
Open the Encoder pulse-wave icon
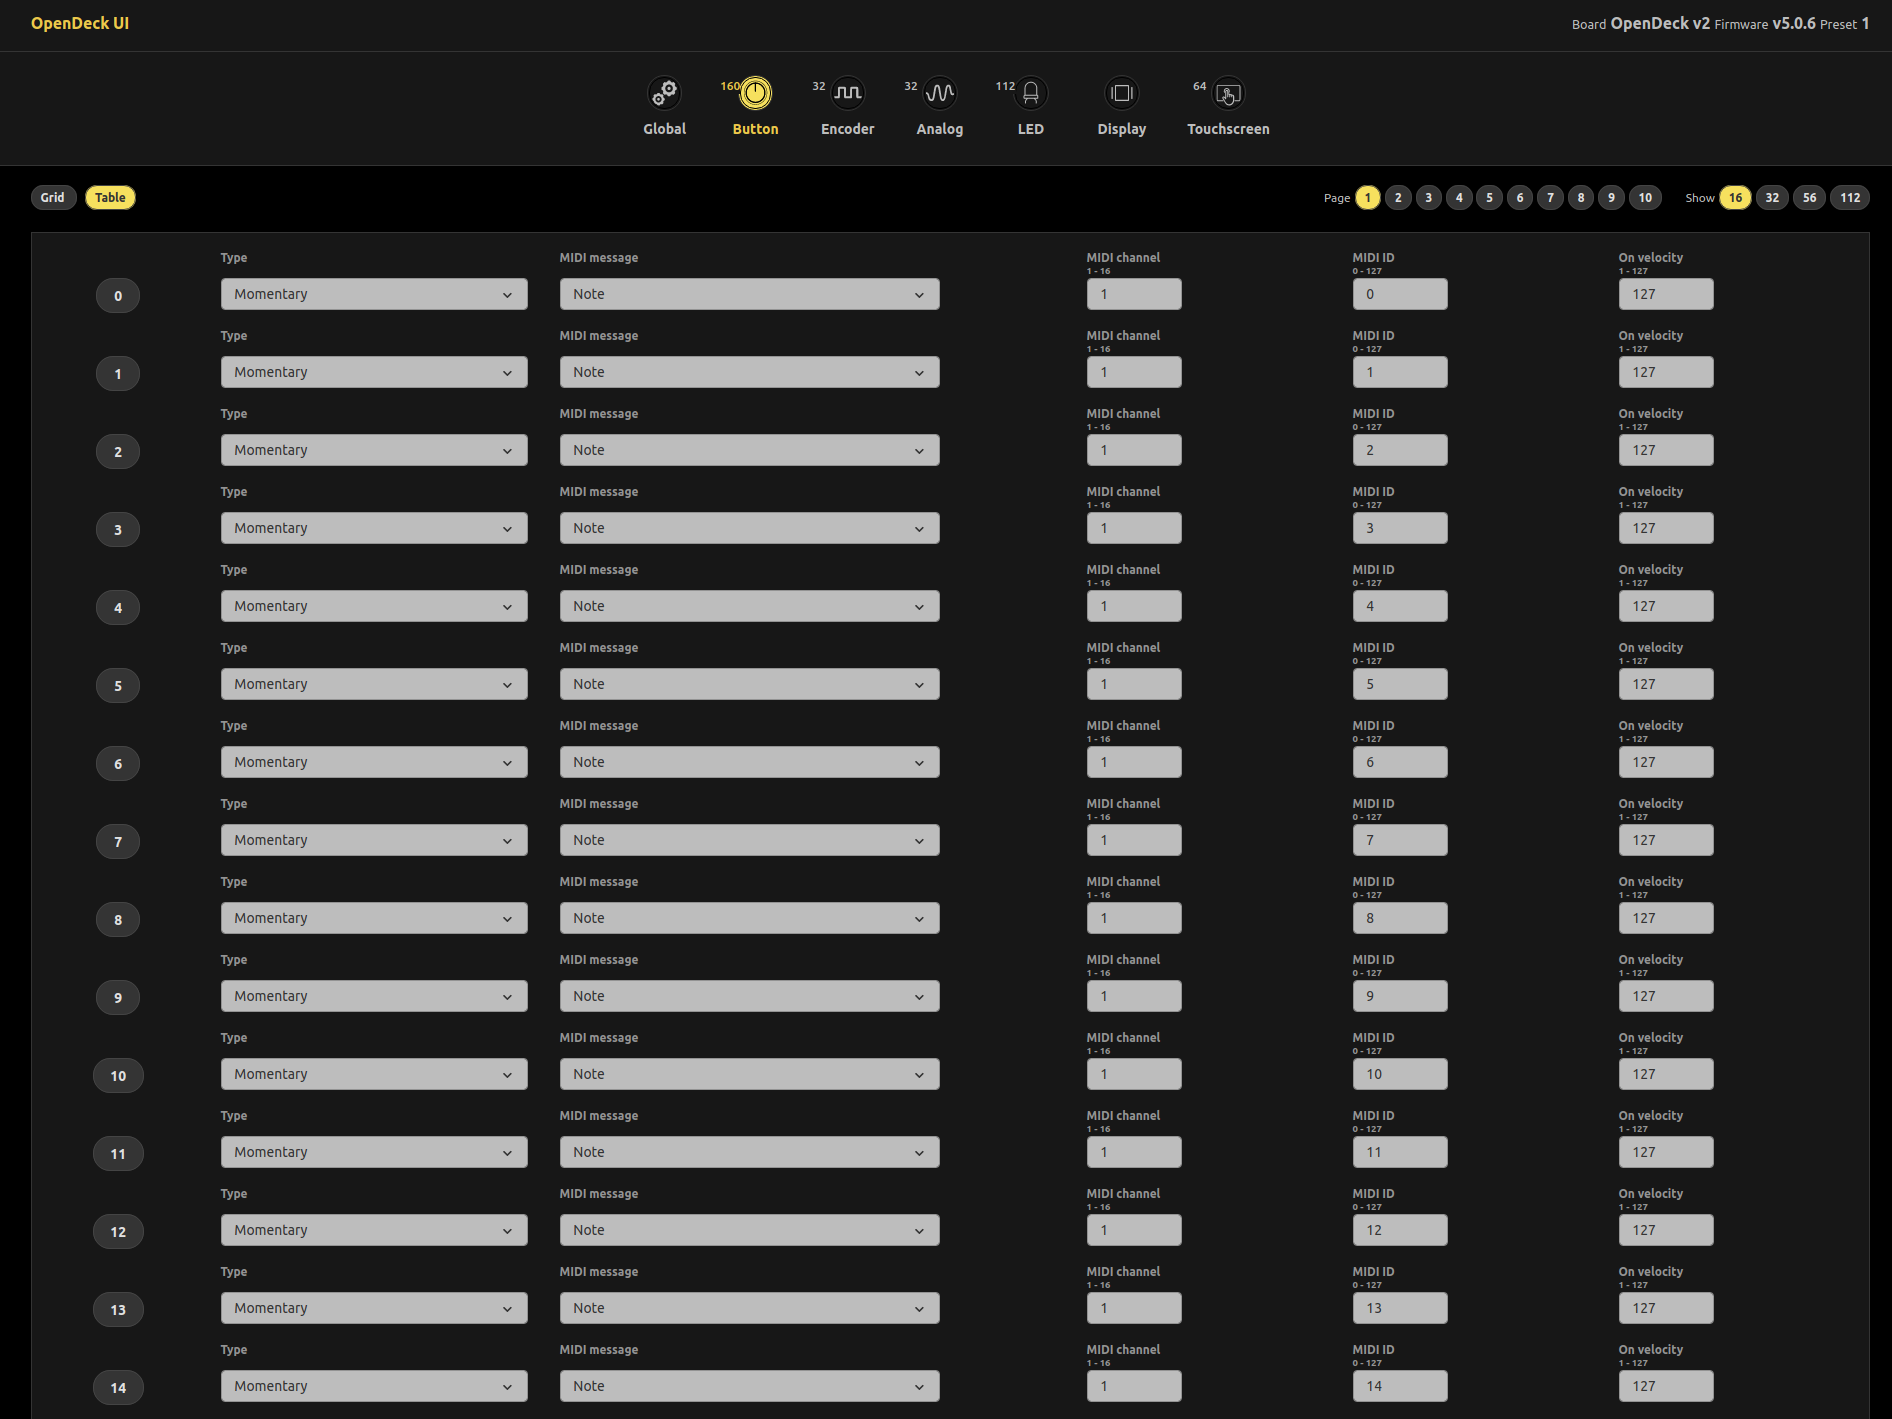(x=847, y=93)
